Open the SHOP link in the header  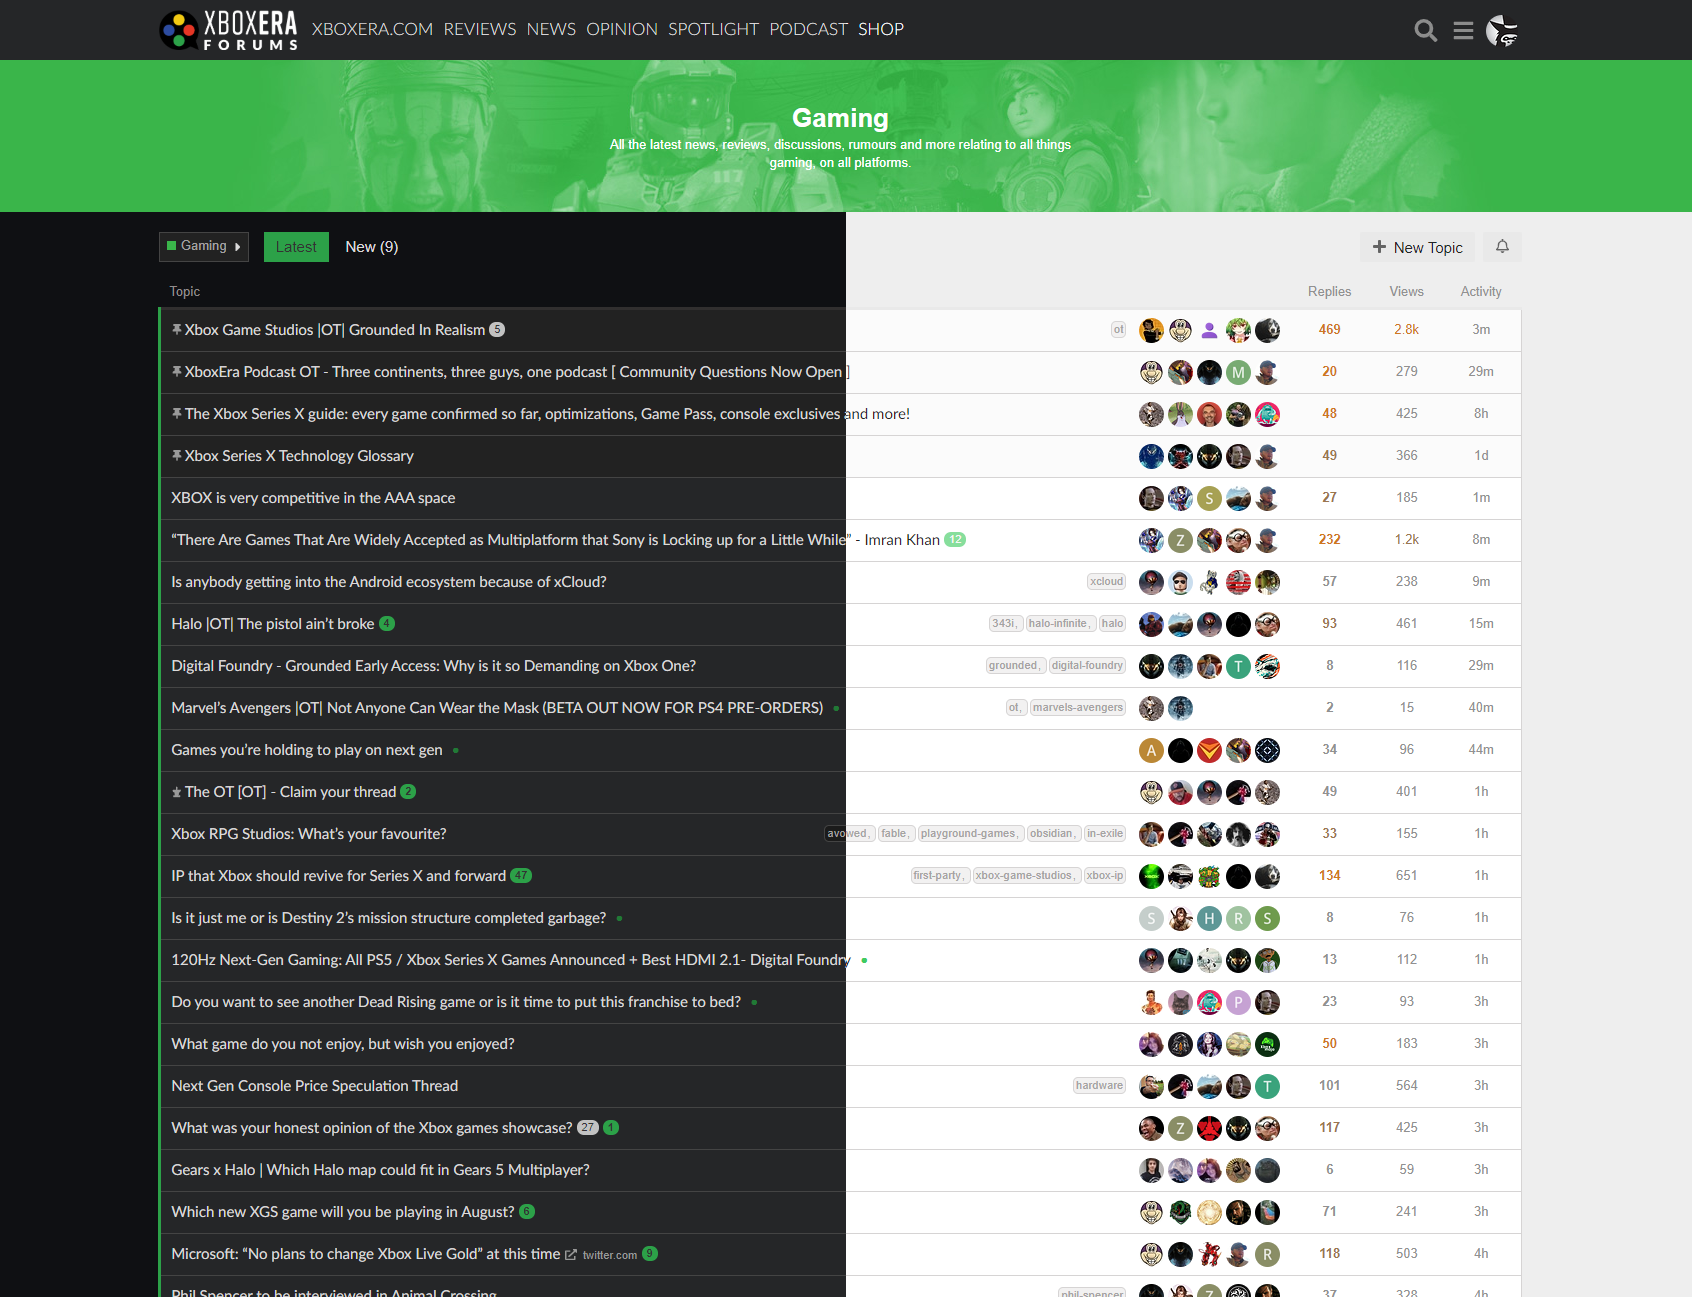coord(880,30)
